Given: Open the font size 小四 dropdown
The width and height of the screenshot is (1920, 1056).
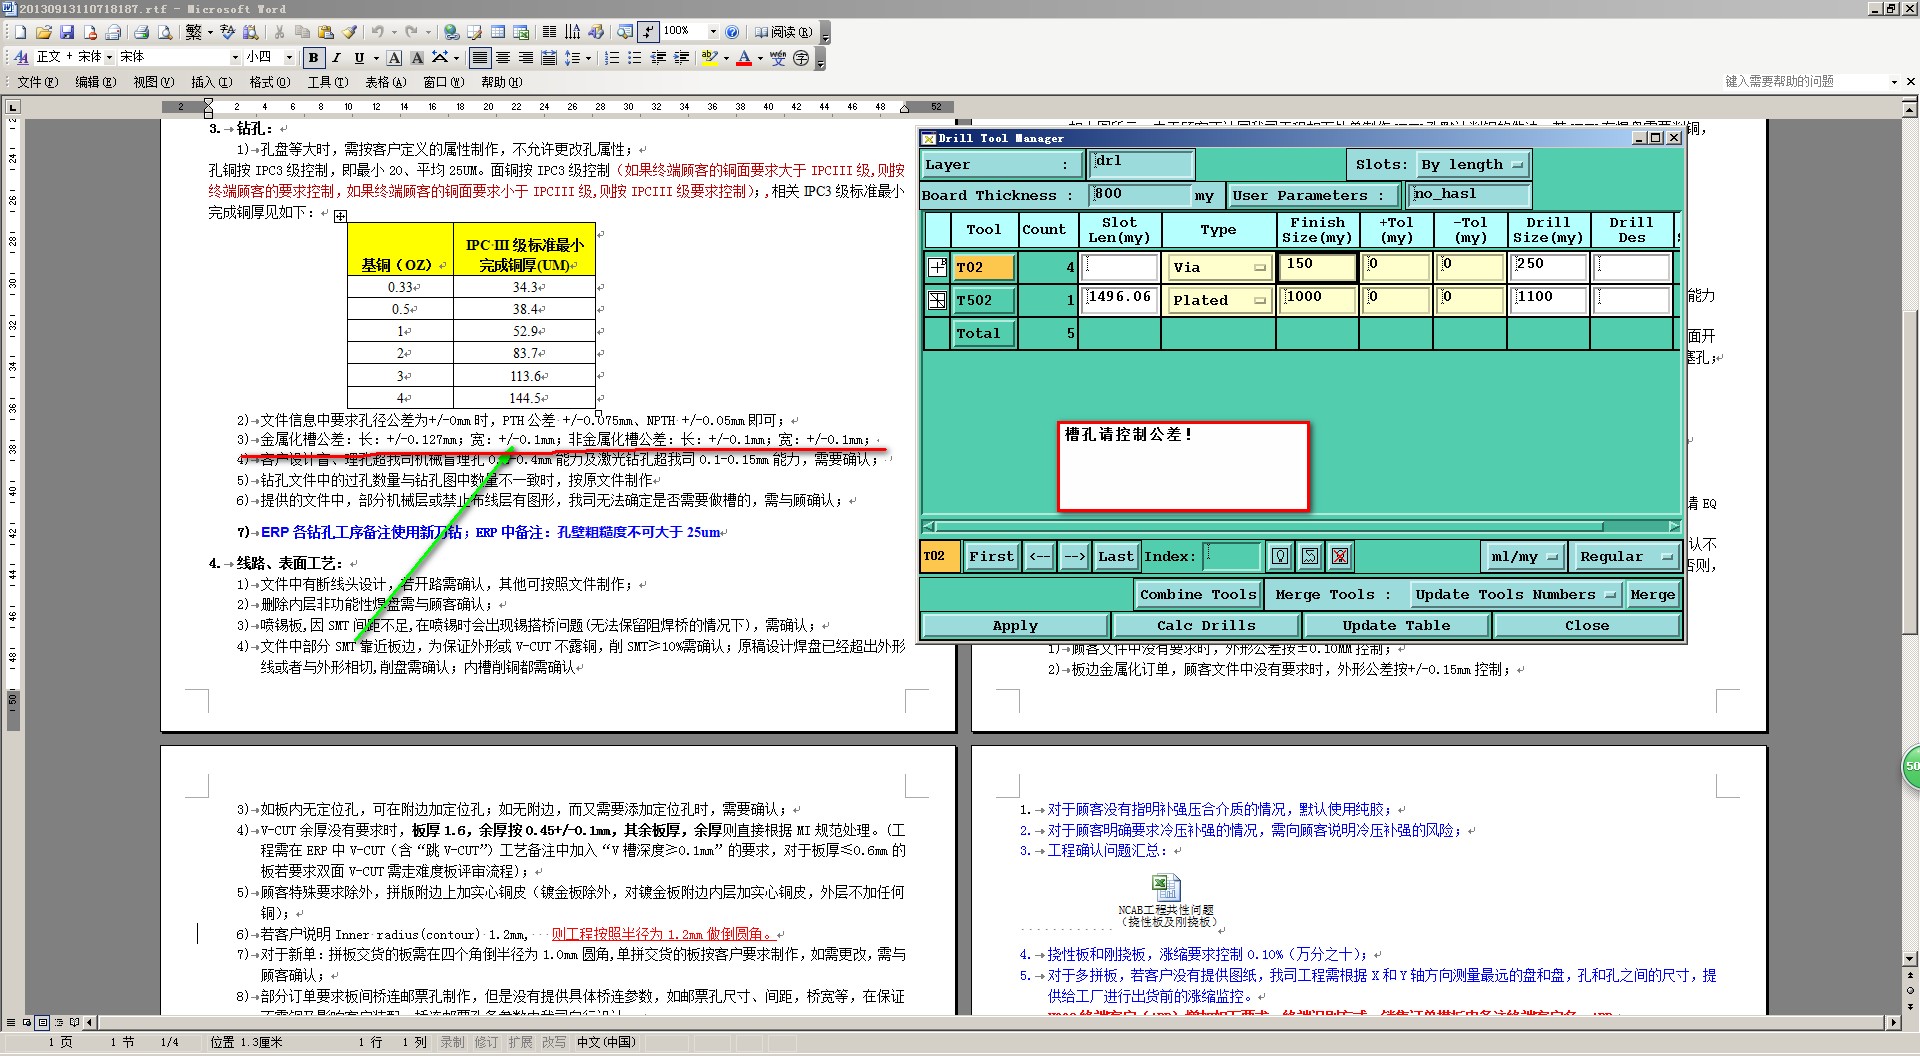Looking at the screenshot, I should click(289, 58).
